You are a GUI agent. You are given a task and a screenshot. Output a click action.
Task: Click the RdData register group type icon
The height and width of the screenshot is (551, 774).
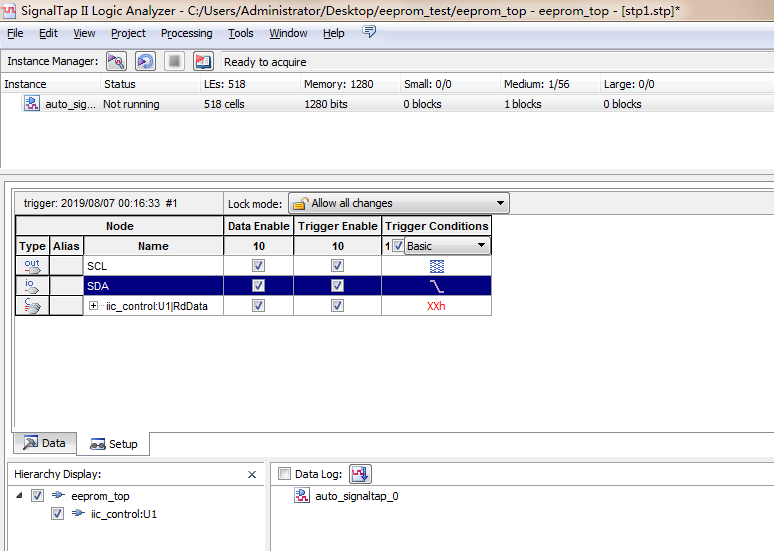[x=33, y=306]
